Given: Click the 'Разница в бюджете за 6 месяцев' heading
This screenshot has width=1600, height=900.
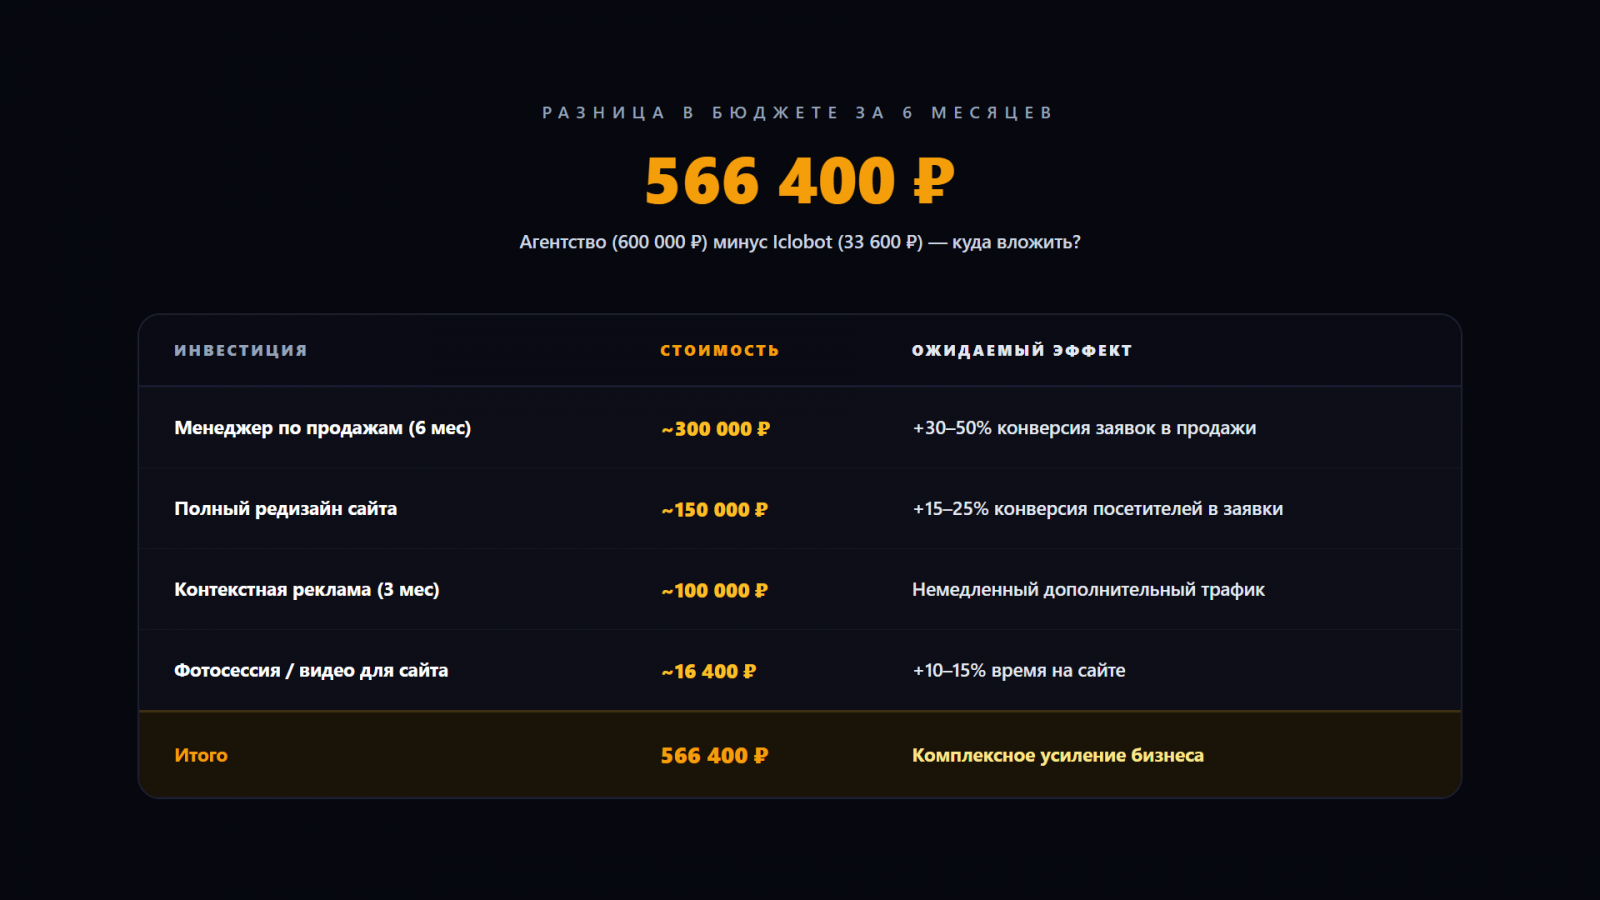Looking at the screenshot, I should [799, 113].
